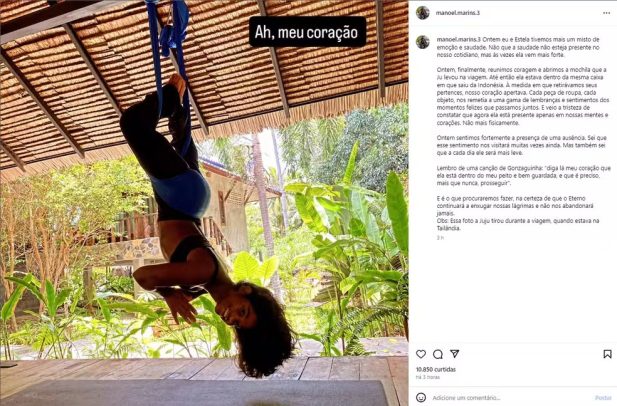Click the header profile avatar

tap(423, 13)
